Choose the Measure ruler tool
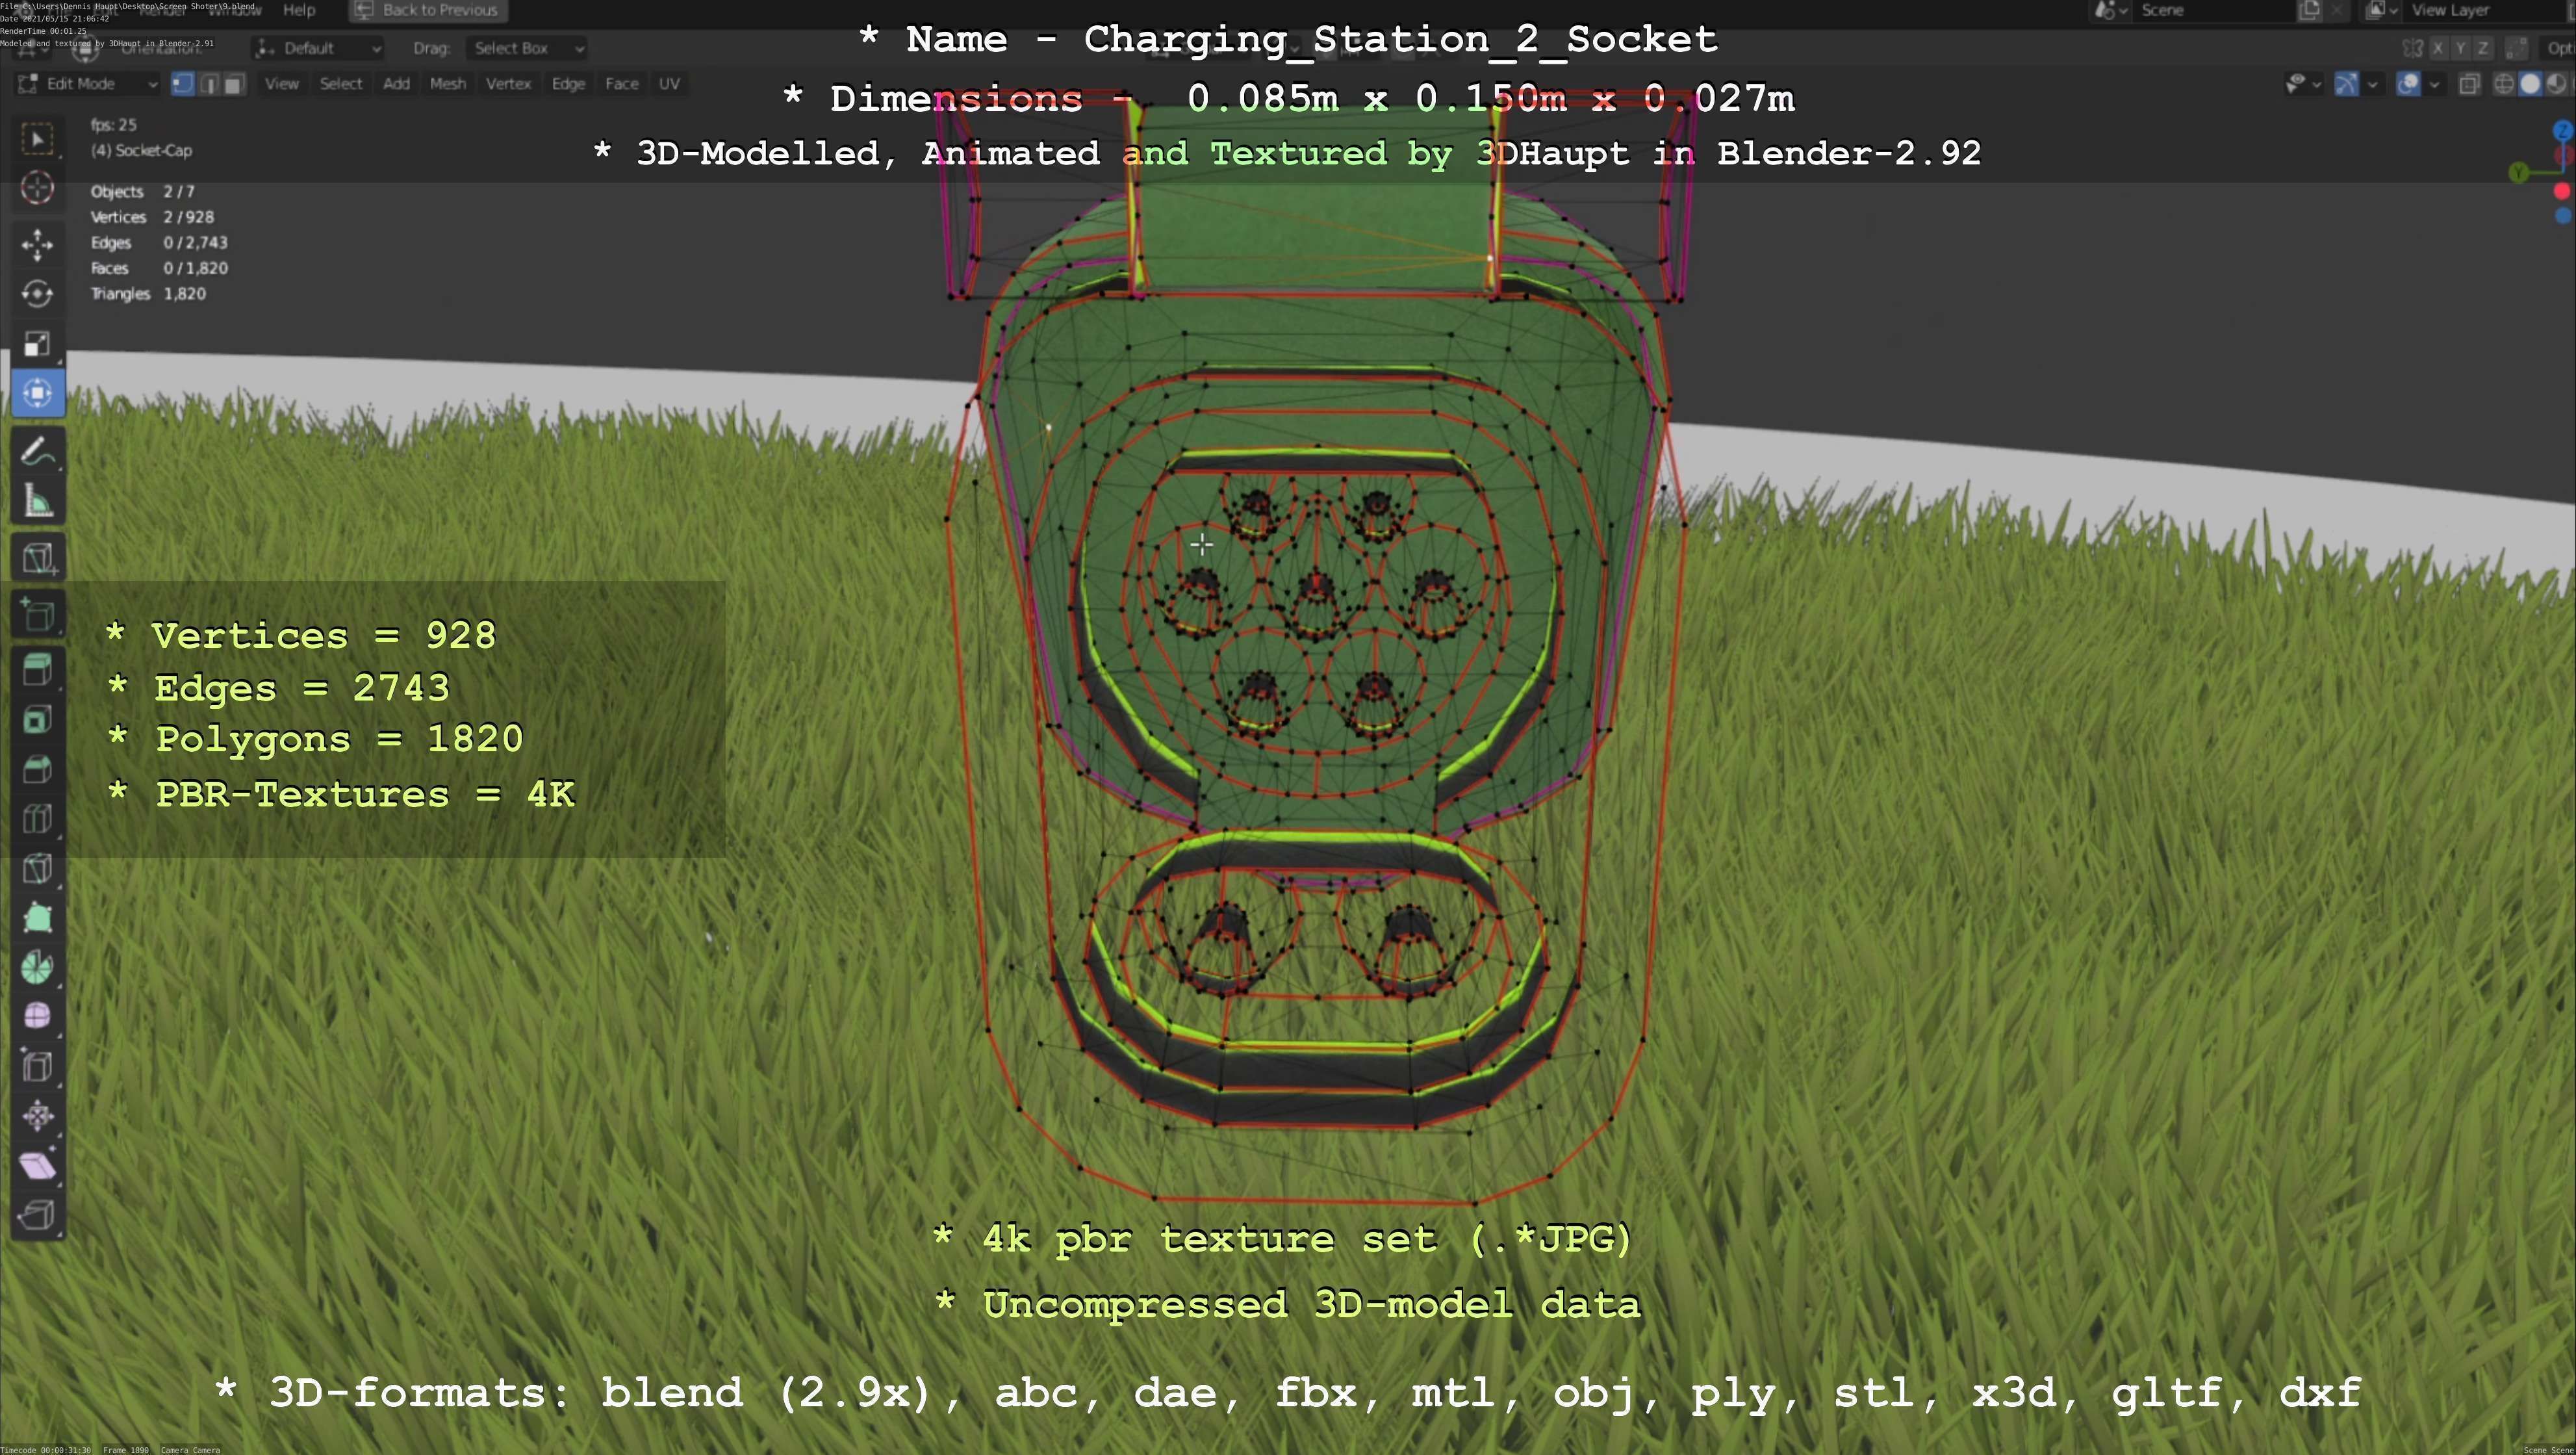This screenshot has height=1455, width=2576. (38, 501)
